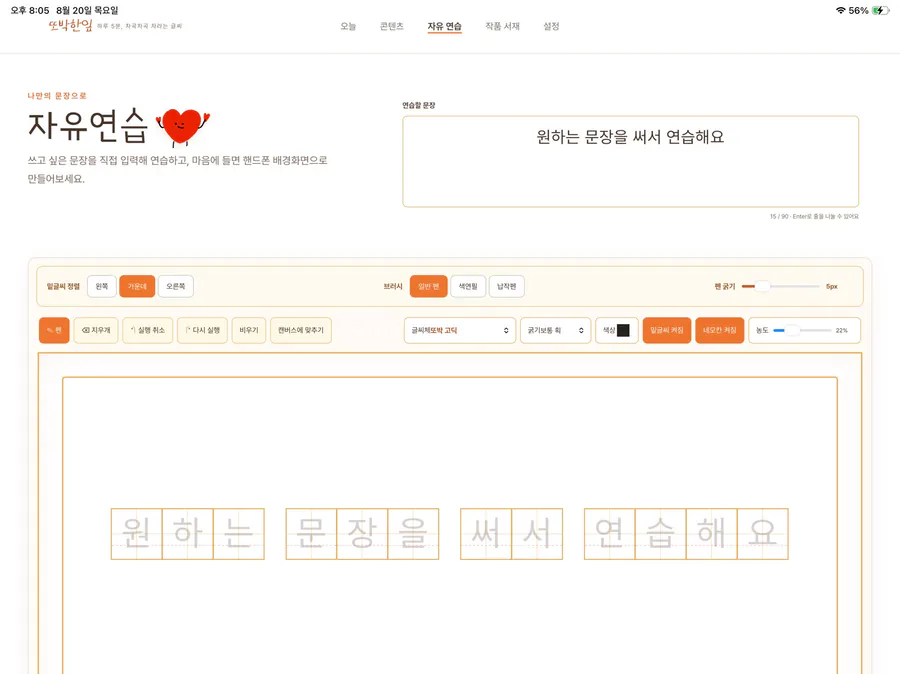The height and width of the screenshot is (674, 900).
Task: Tap the 문 practice cell
Action: point(311,533)
